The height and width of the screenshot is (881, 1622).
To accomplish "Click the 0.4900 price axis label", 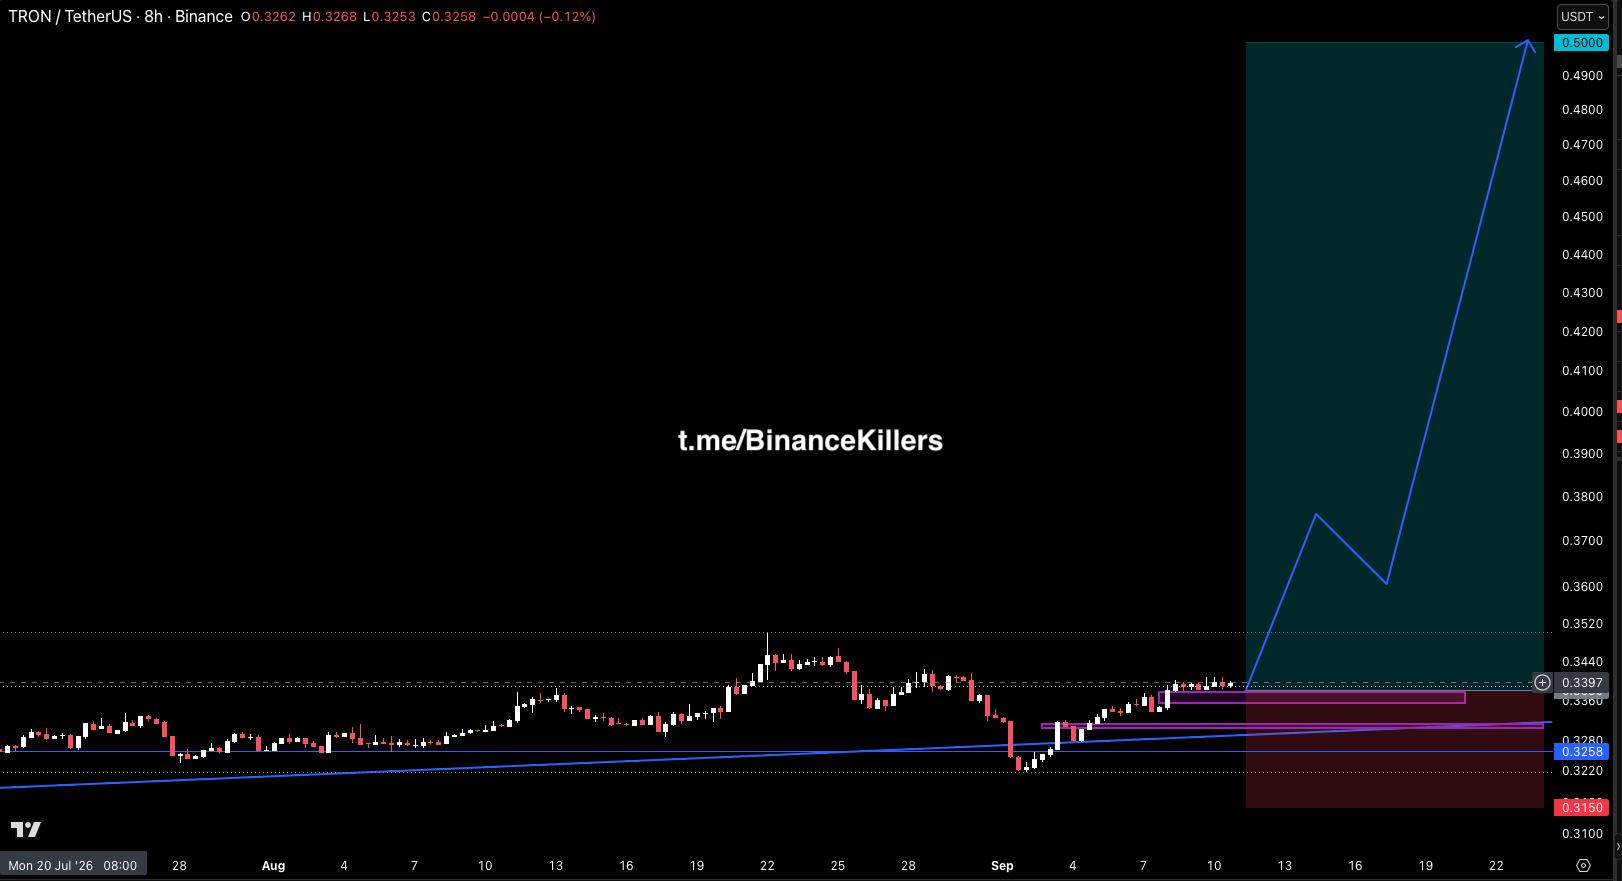I will [1581, 76].
